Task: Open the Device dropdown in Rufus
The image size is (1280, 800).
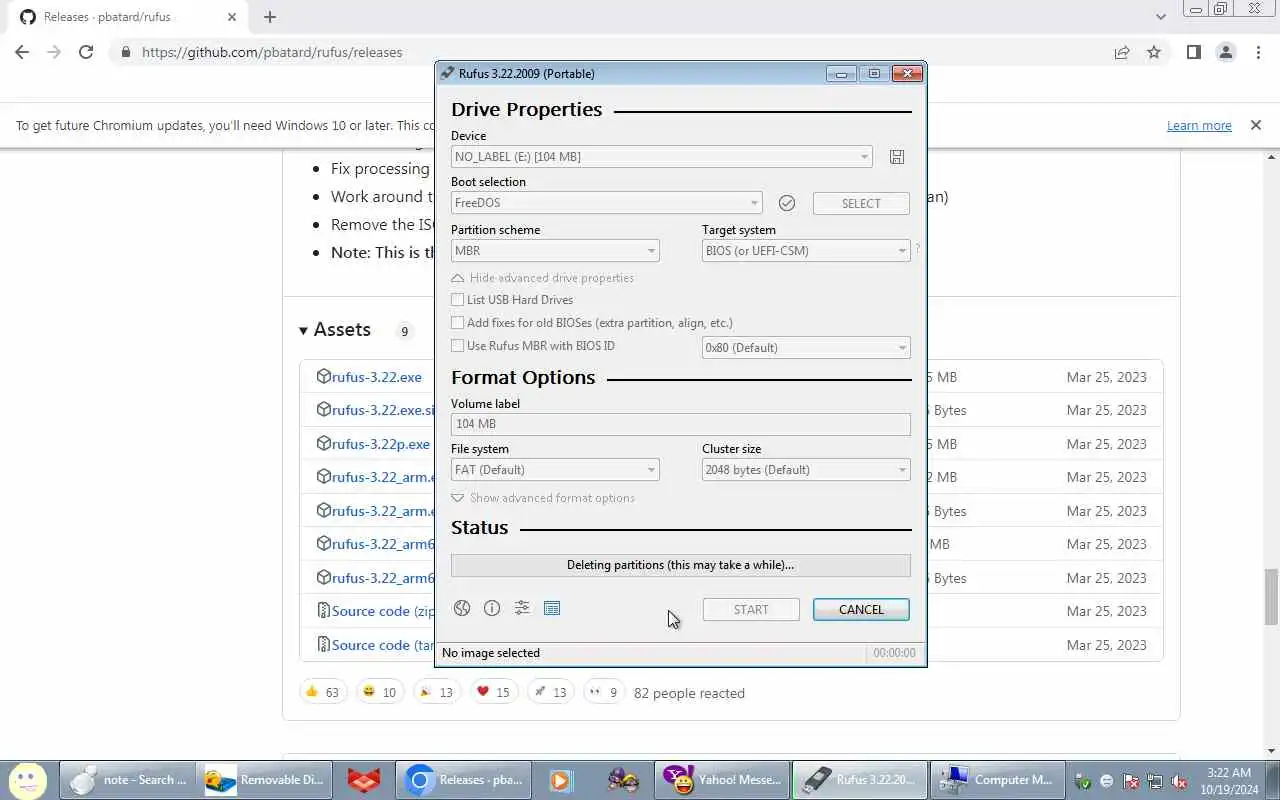Action: tap(661, 157)
